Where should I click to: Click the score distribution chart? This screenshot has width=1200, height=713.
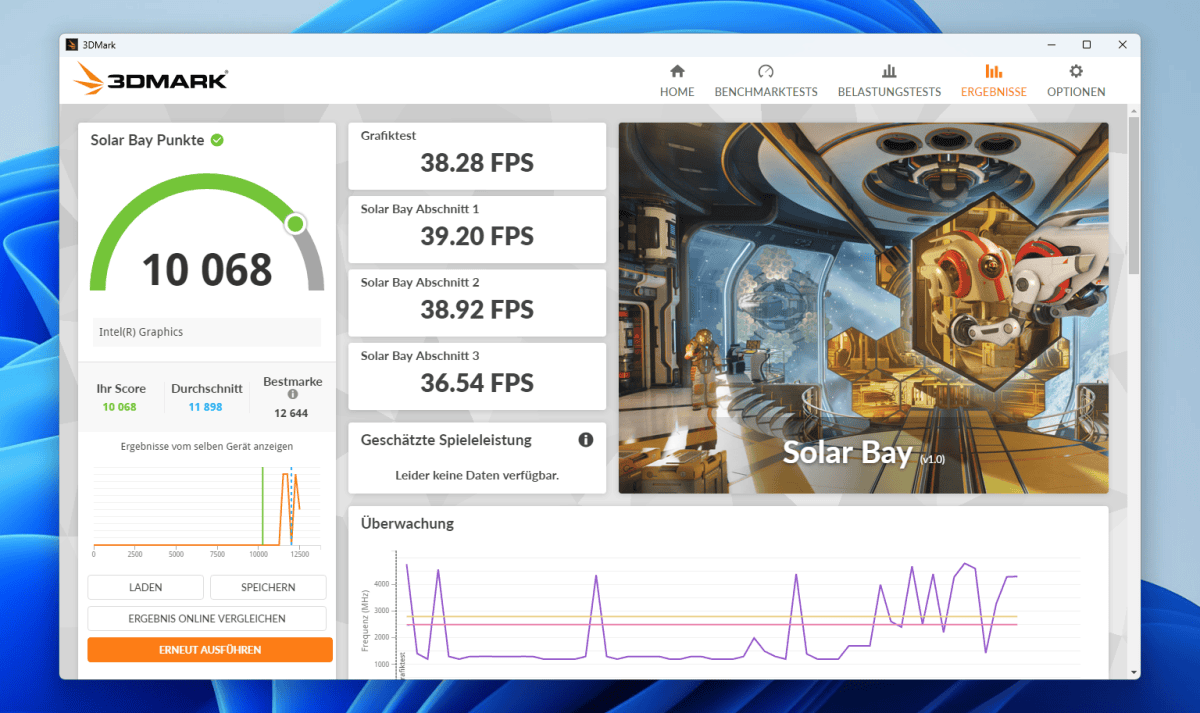207,510
